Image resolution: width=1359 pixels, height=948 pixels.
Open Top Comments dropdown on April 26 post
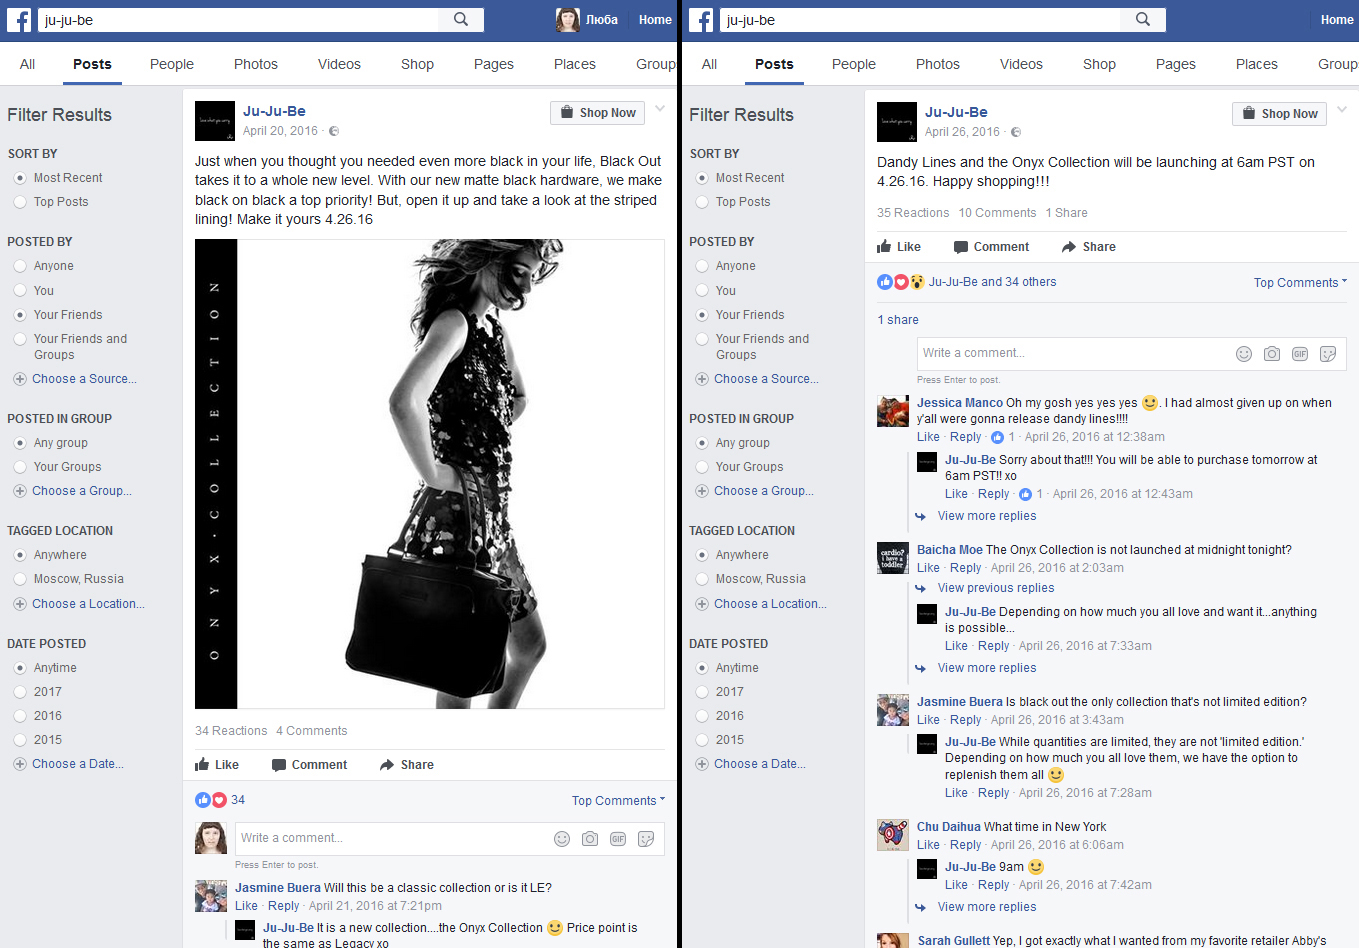[1300, 283]
